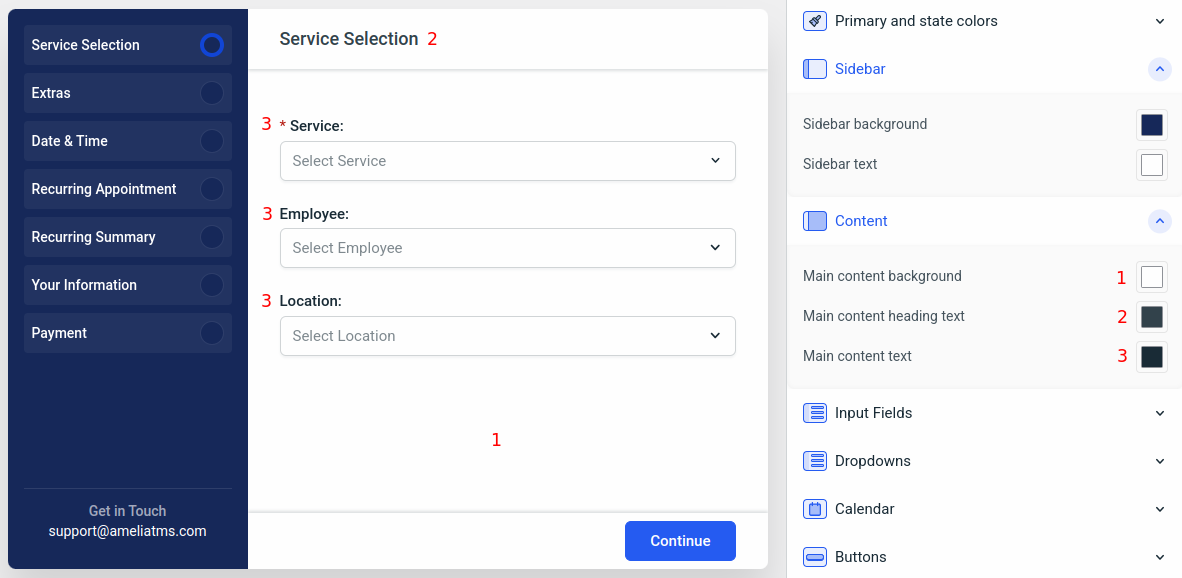Click the Primary and state colors paintbrush icon
Screen dimensions: 1182x578
click(x=815, y=21)
